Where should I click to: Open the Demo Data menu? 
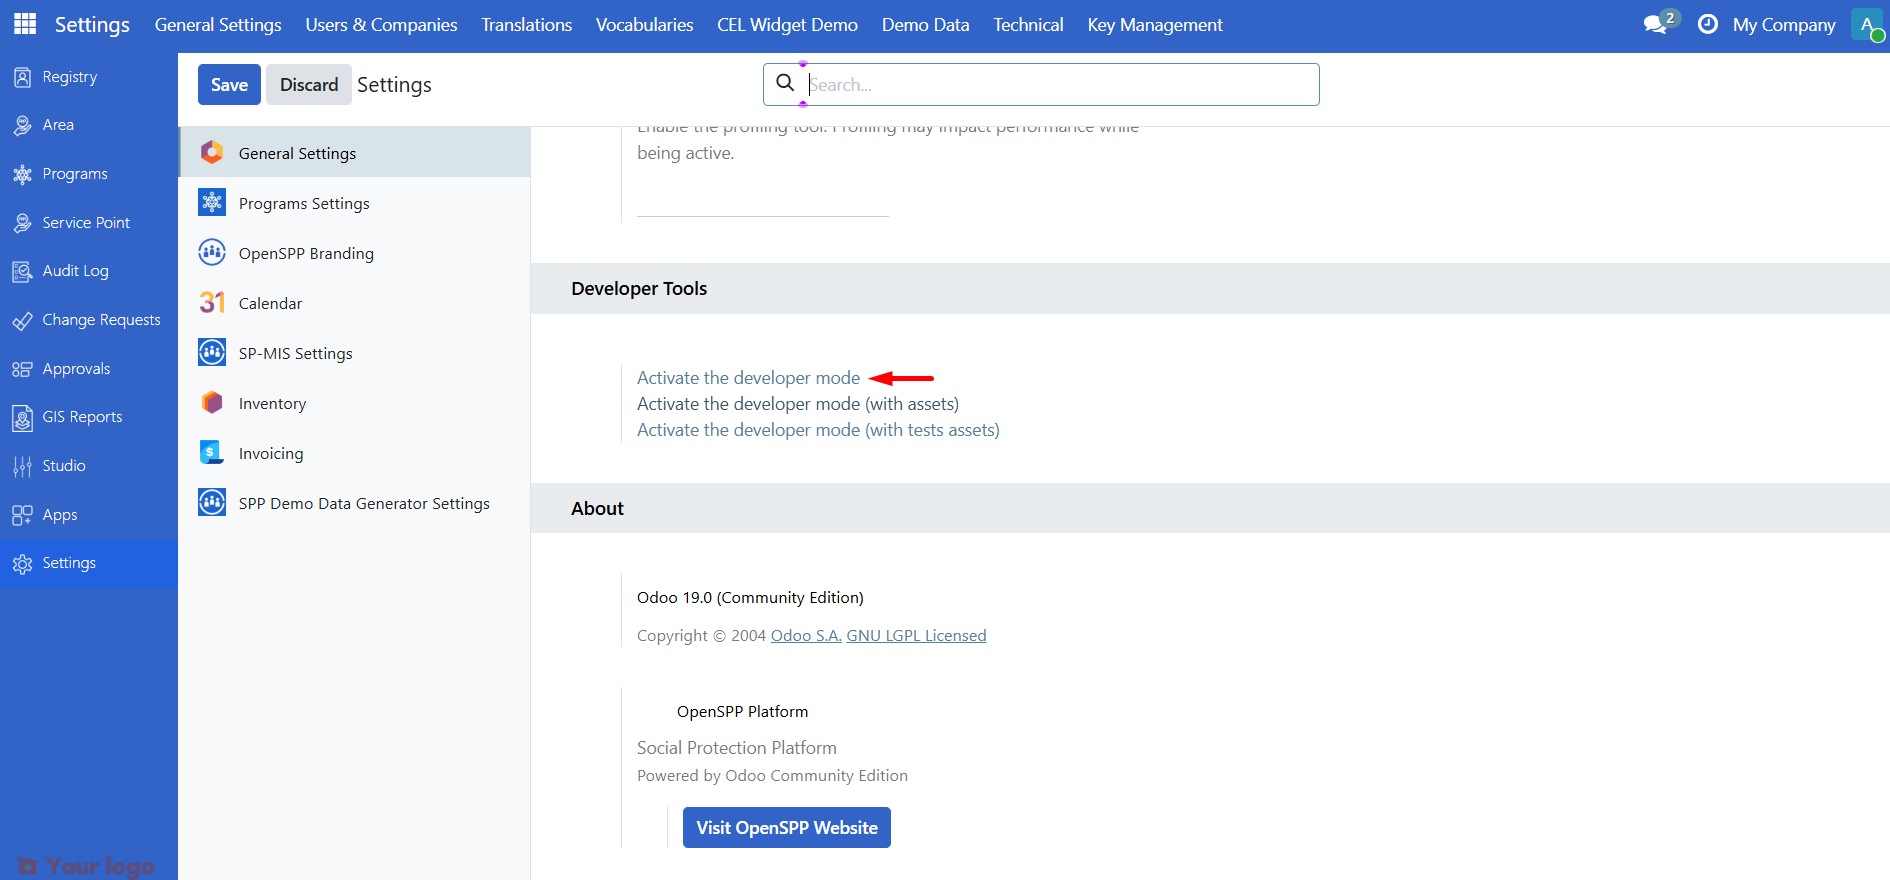(926, 25)
